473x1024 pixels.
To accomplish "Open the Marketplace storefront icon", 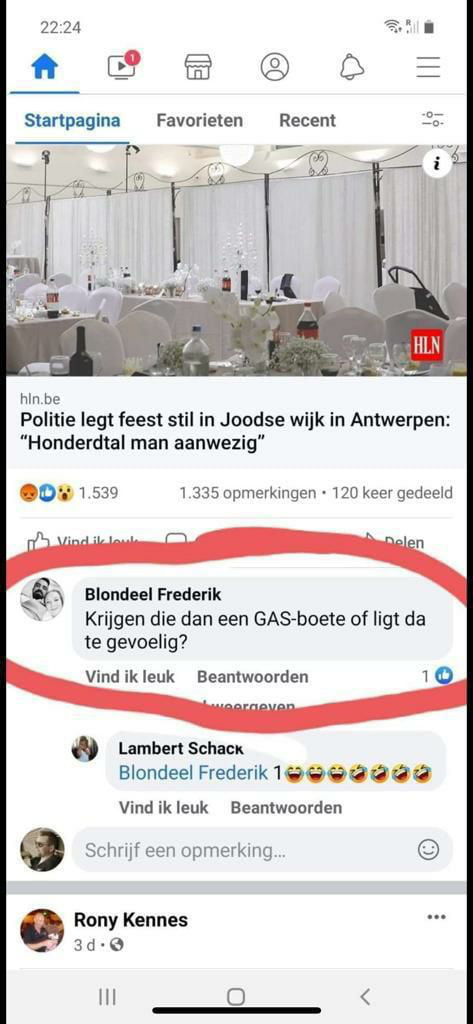I will click(x=198, y=67).
